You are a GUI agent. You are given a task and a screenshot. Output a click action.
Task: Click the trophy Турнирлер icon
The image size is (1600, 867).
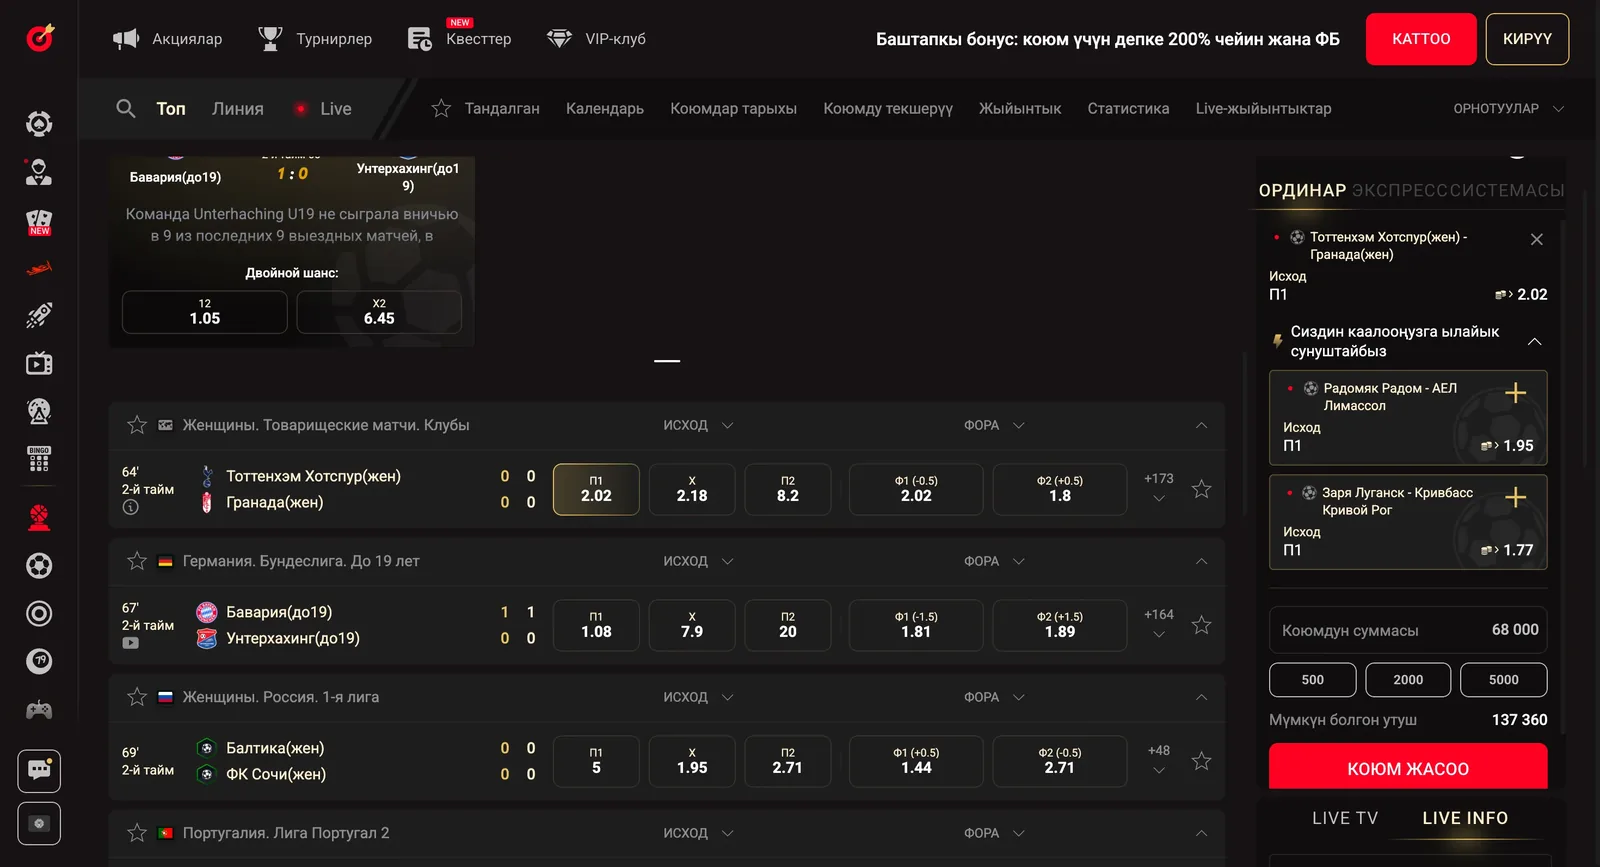point(270,39)
